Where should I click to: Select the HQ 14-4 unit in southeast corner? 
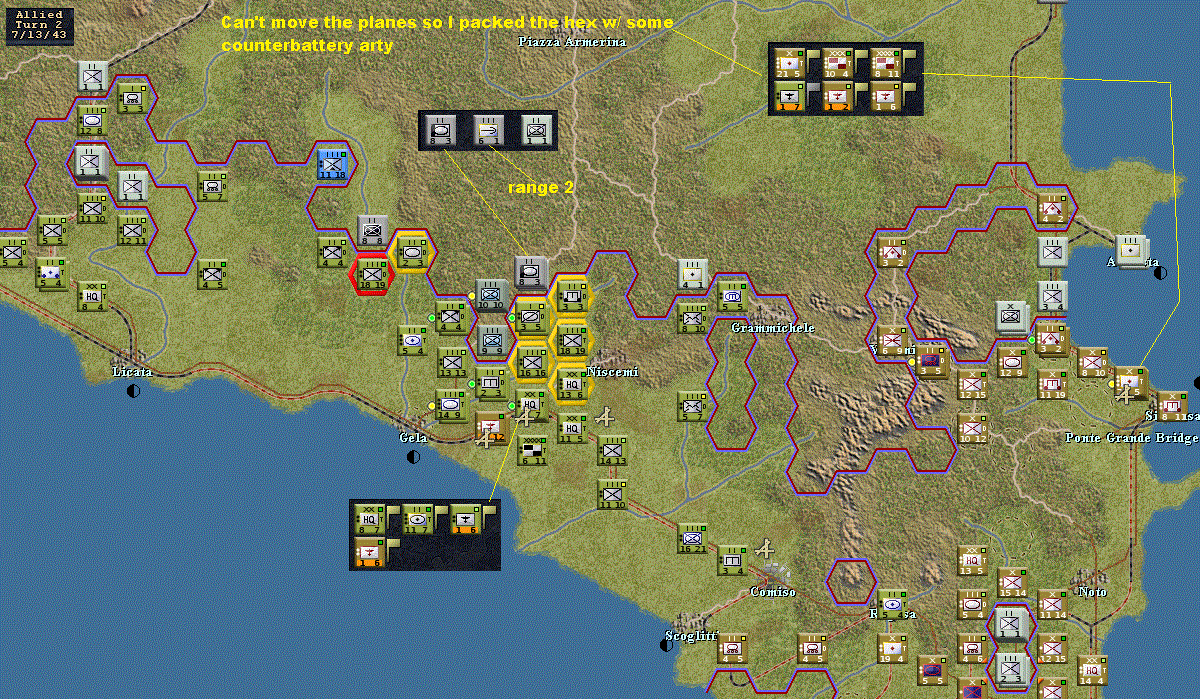tap(1091, 670)
